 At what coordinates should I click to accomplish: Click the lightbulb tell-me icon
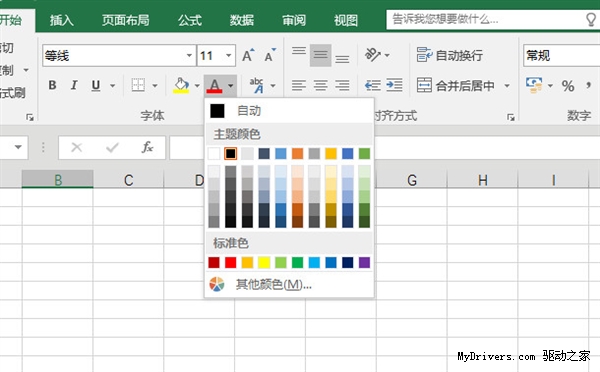591,20
